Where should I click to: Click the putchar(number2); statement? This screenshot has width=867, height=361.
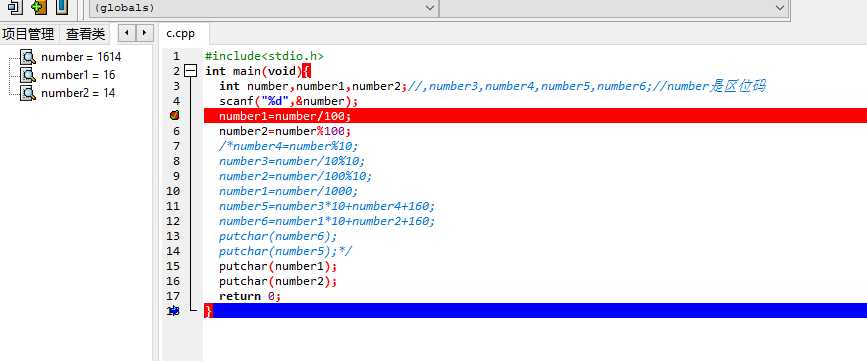click(278, 281)
